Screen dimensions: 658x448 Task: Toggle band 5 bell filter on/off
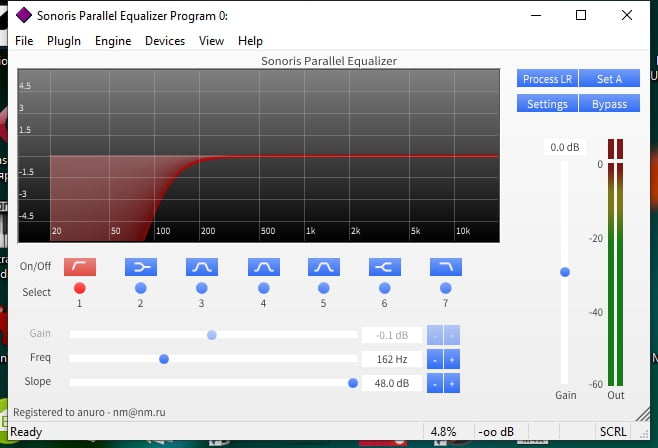(x=324, y=267)
